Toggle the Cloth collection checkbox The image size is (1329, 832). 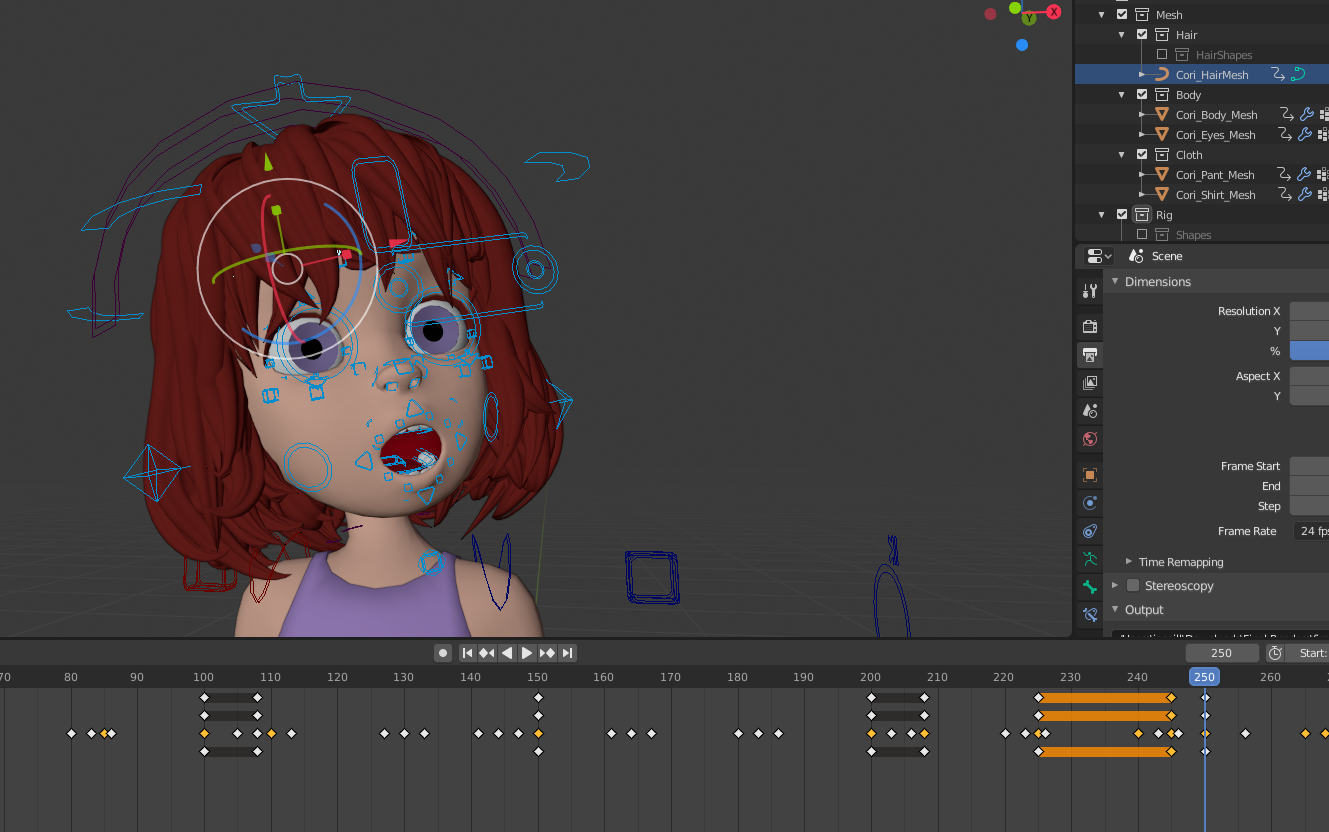1142,154
